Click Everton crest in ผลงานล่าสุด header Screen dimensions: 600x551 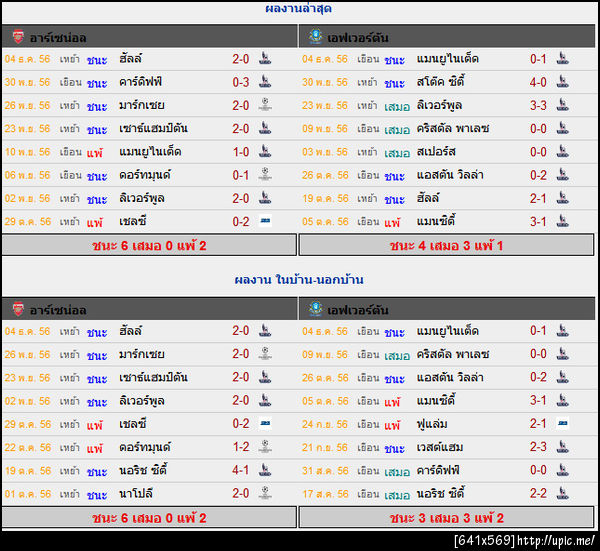point(316,36)
